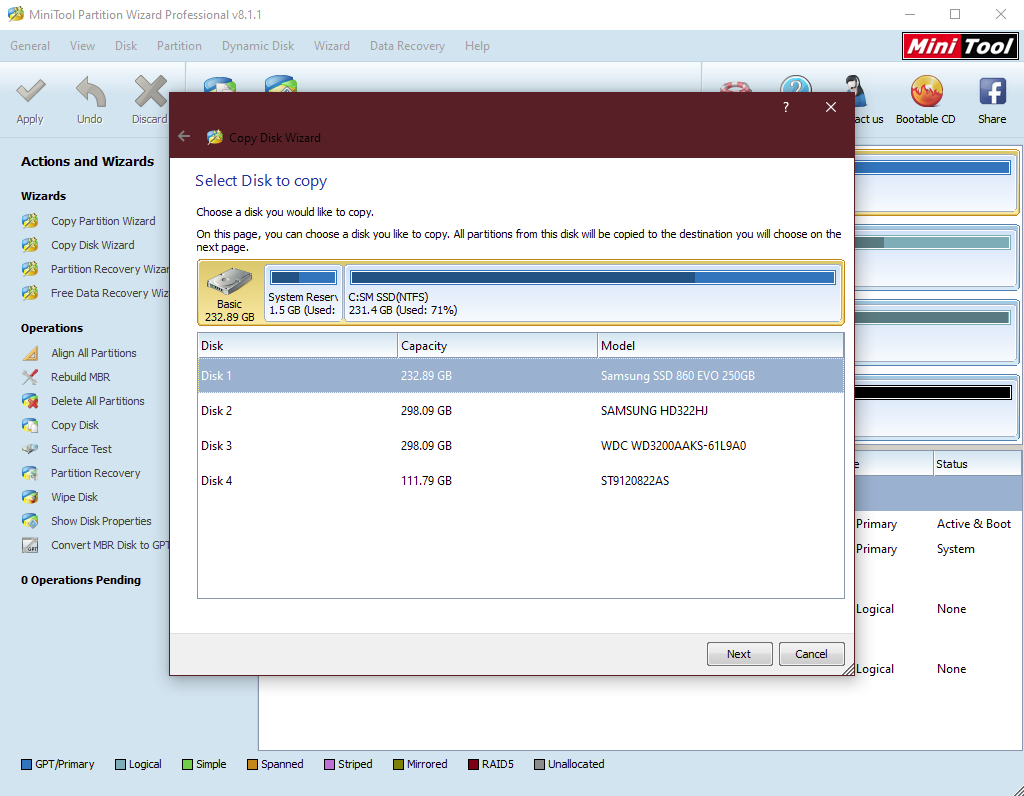This screenshot has width=1024, height=796.
Task: Click the Active & Boot status cell
Action: coord(974,524)
